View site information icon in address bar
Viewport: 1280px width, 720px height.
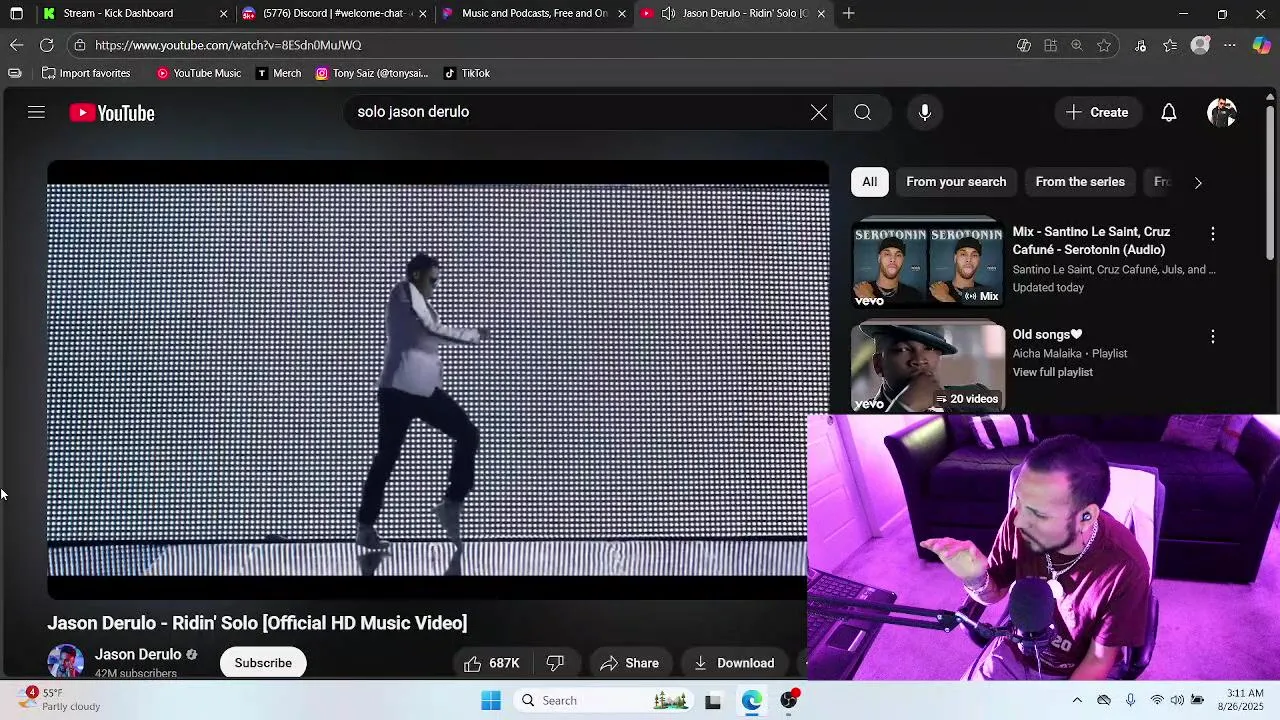[x=80, y=45]
